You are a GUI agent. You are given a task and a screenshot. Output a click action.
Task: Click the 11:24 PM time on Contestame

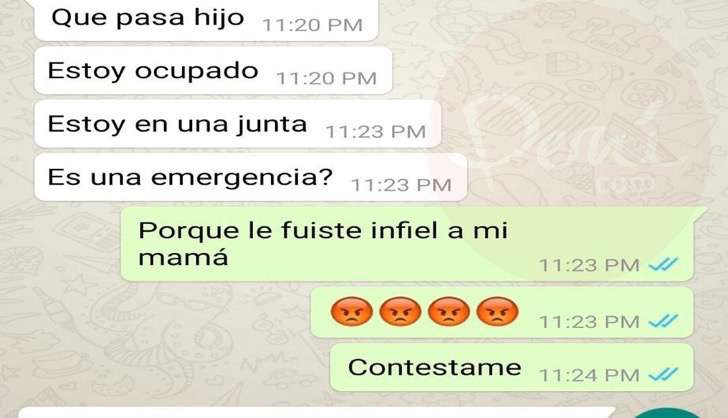(589, 375)
